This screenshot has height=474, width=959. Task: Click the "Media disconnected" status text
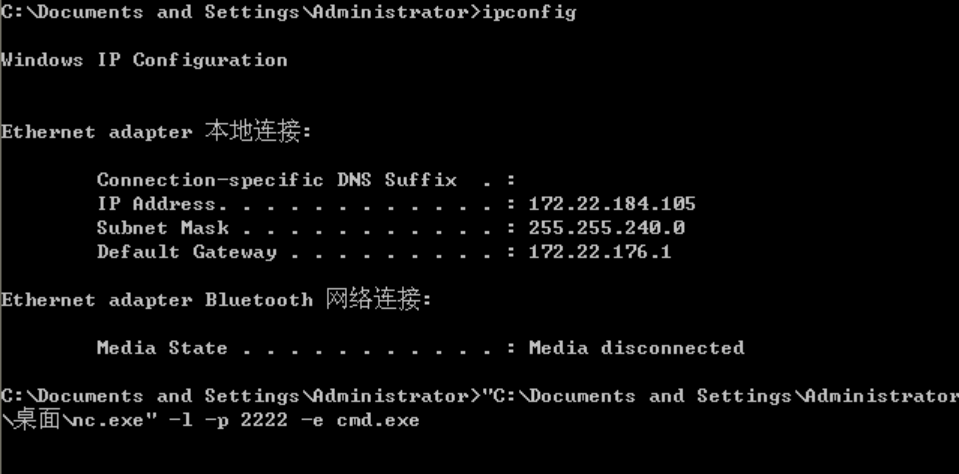pyautogui.click(x=636, y=348)
